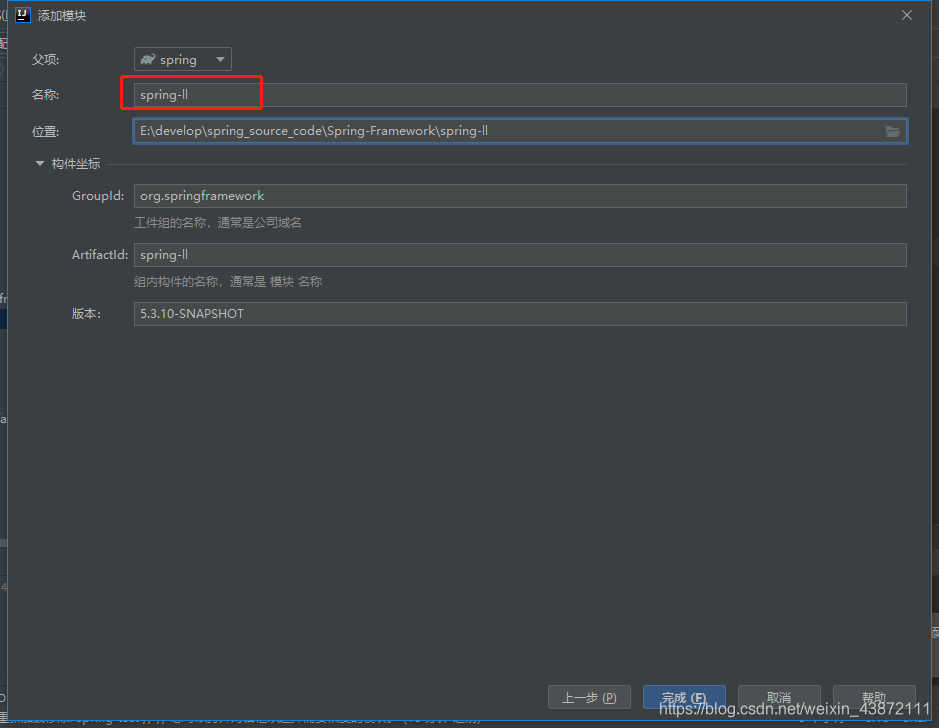Click the 版本 label text
This screenshot has width=939, height=728.
point(86,314)
